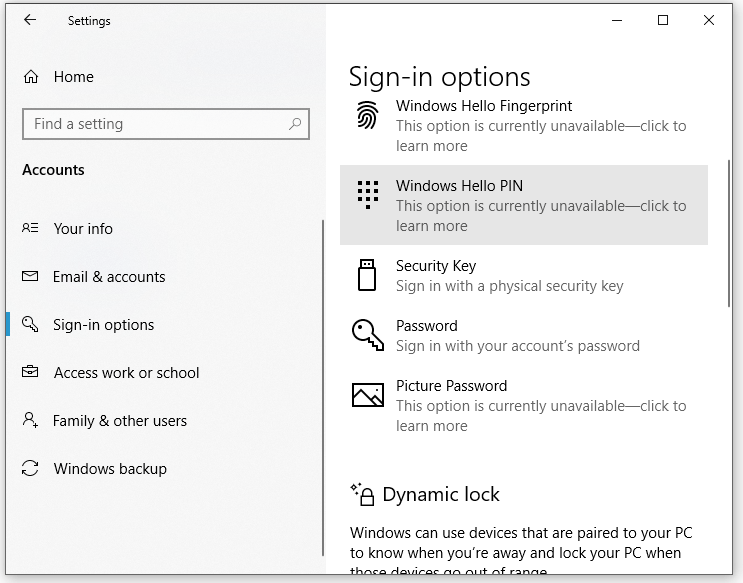Click the Password key icon
The image size is (743, 583).
point(368,335)
